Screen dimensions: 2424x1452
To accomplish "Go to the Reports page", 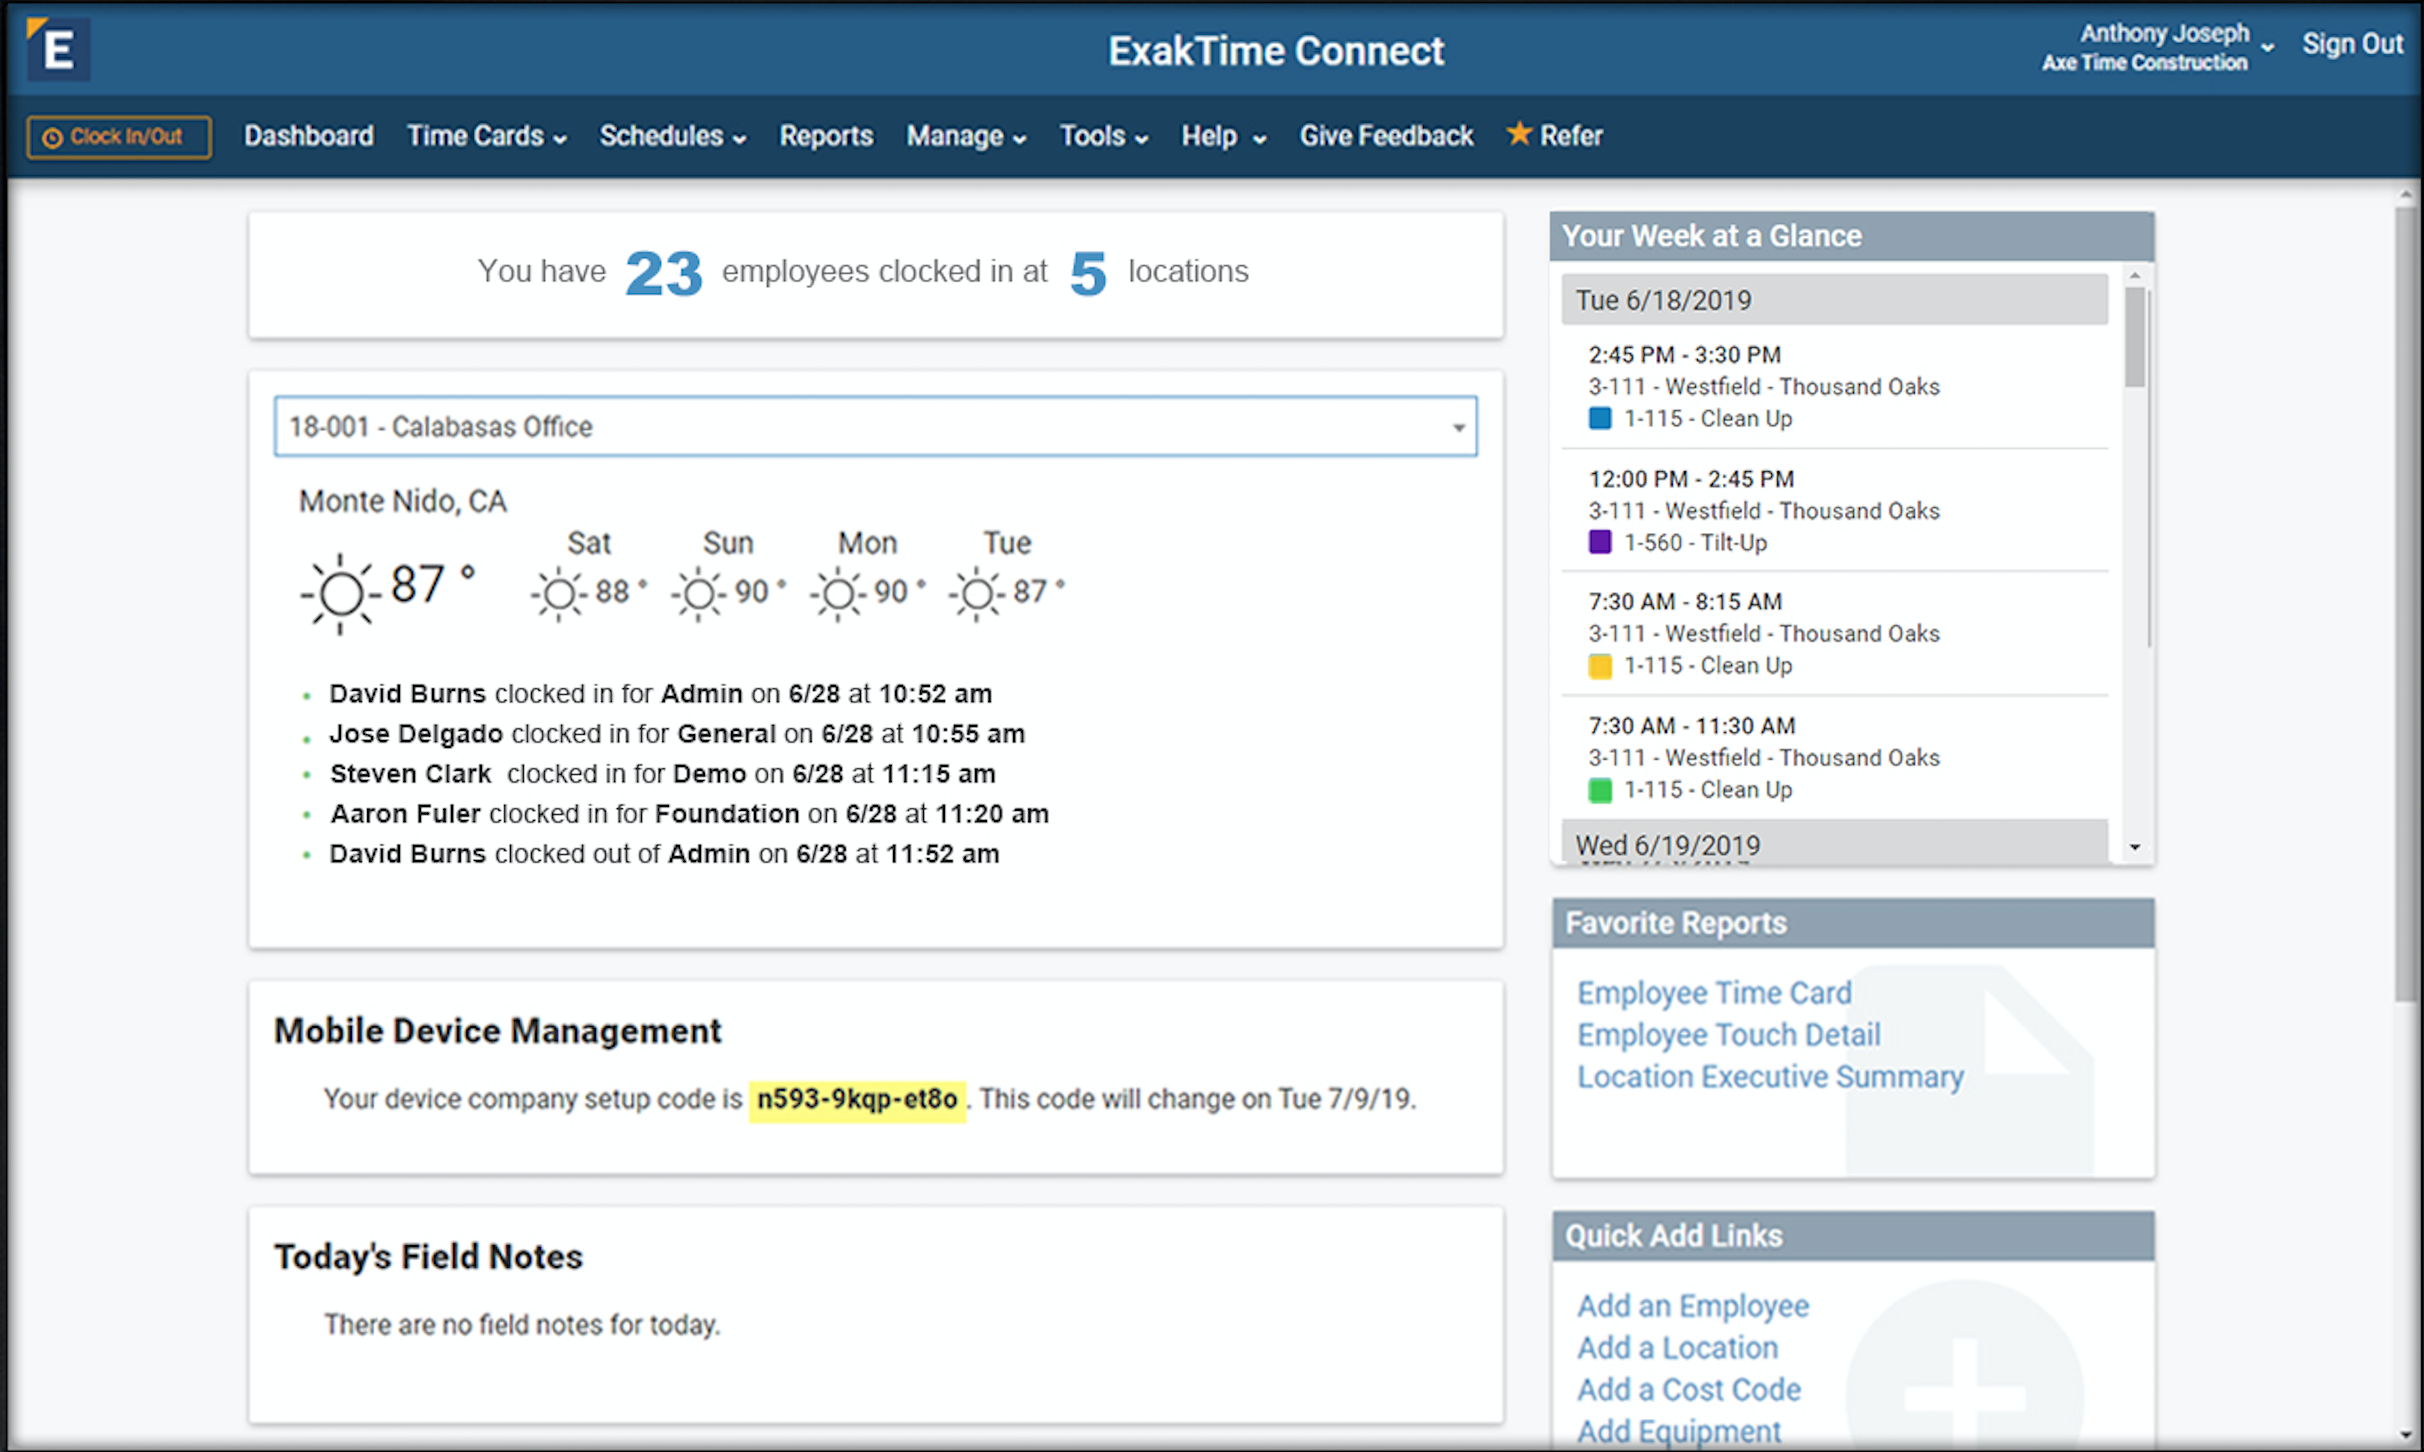I will [826, 136].
